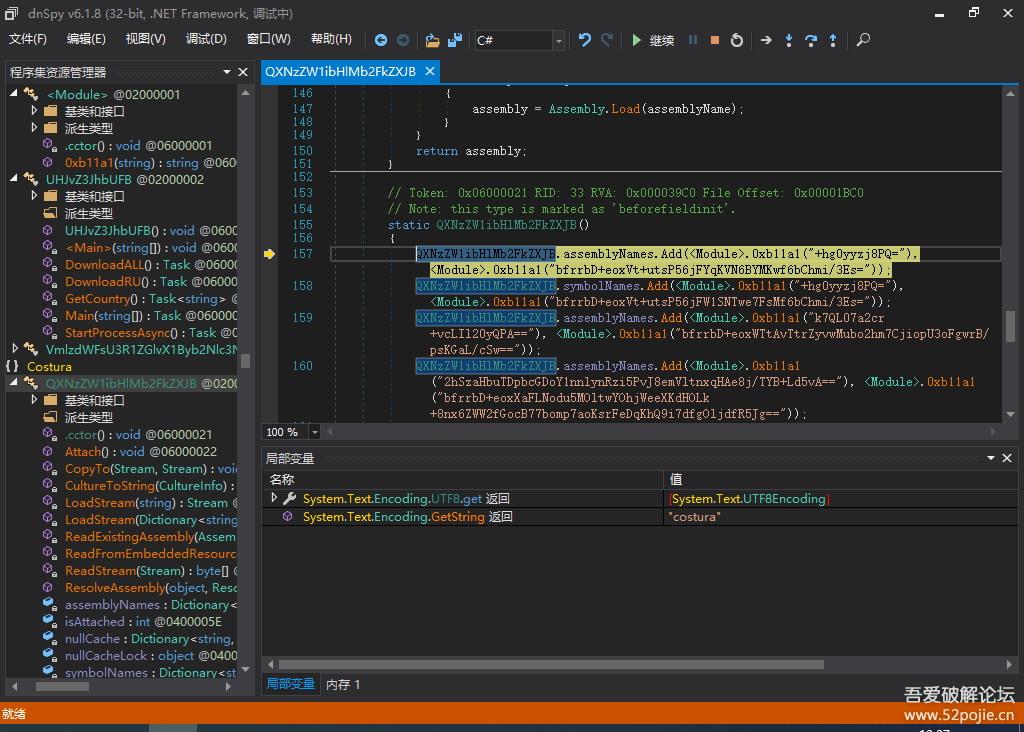Open search with the magnifier icon
The image size is (1024, 732).
(x=863, y=40)
